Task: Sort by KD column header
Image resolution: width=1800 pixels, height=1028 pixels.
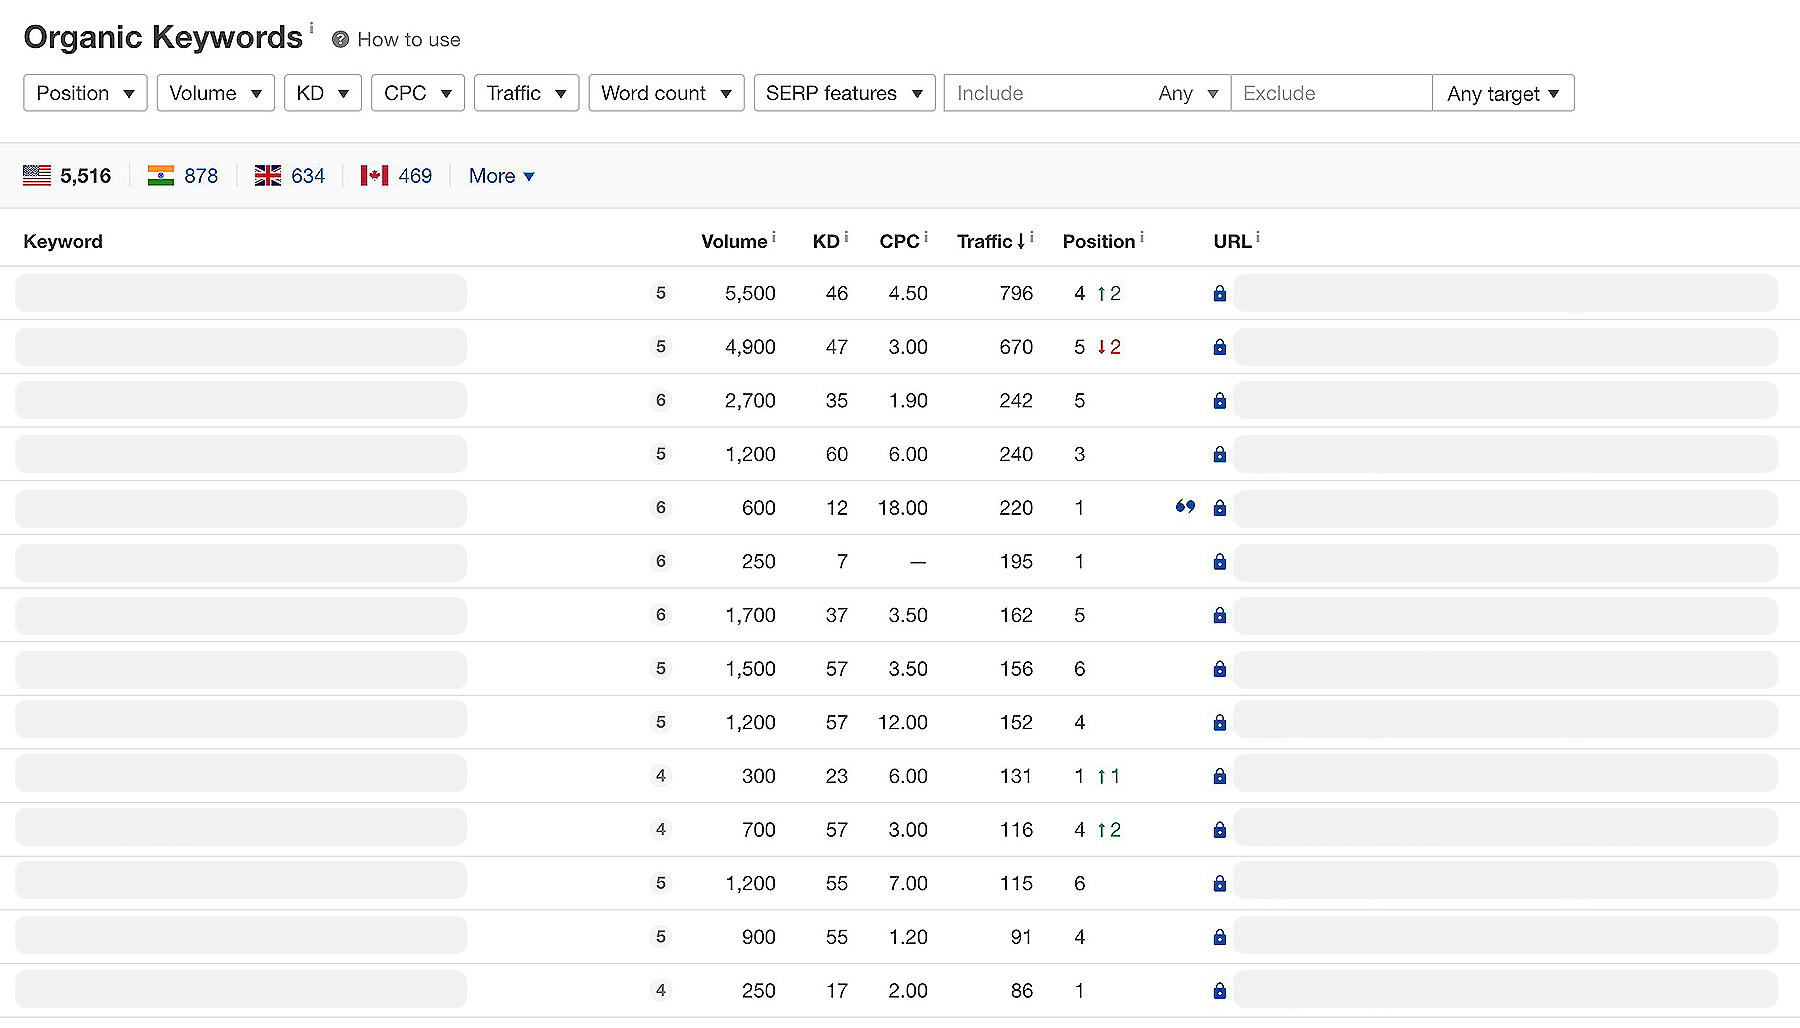Action: [825, 241]
